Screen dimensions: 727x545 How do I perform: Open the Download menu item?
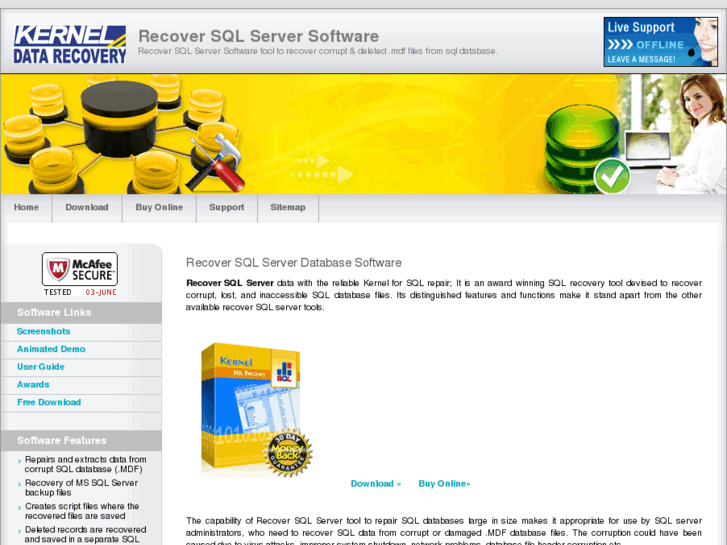coord(87,208)
